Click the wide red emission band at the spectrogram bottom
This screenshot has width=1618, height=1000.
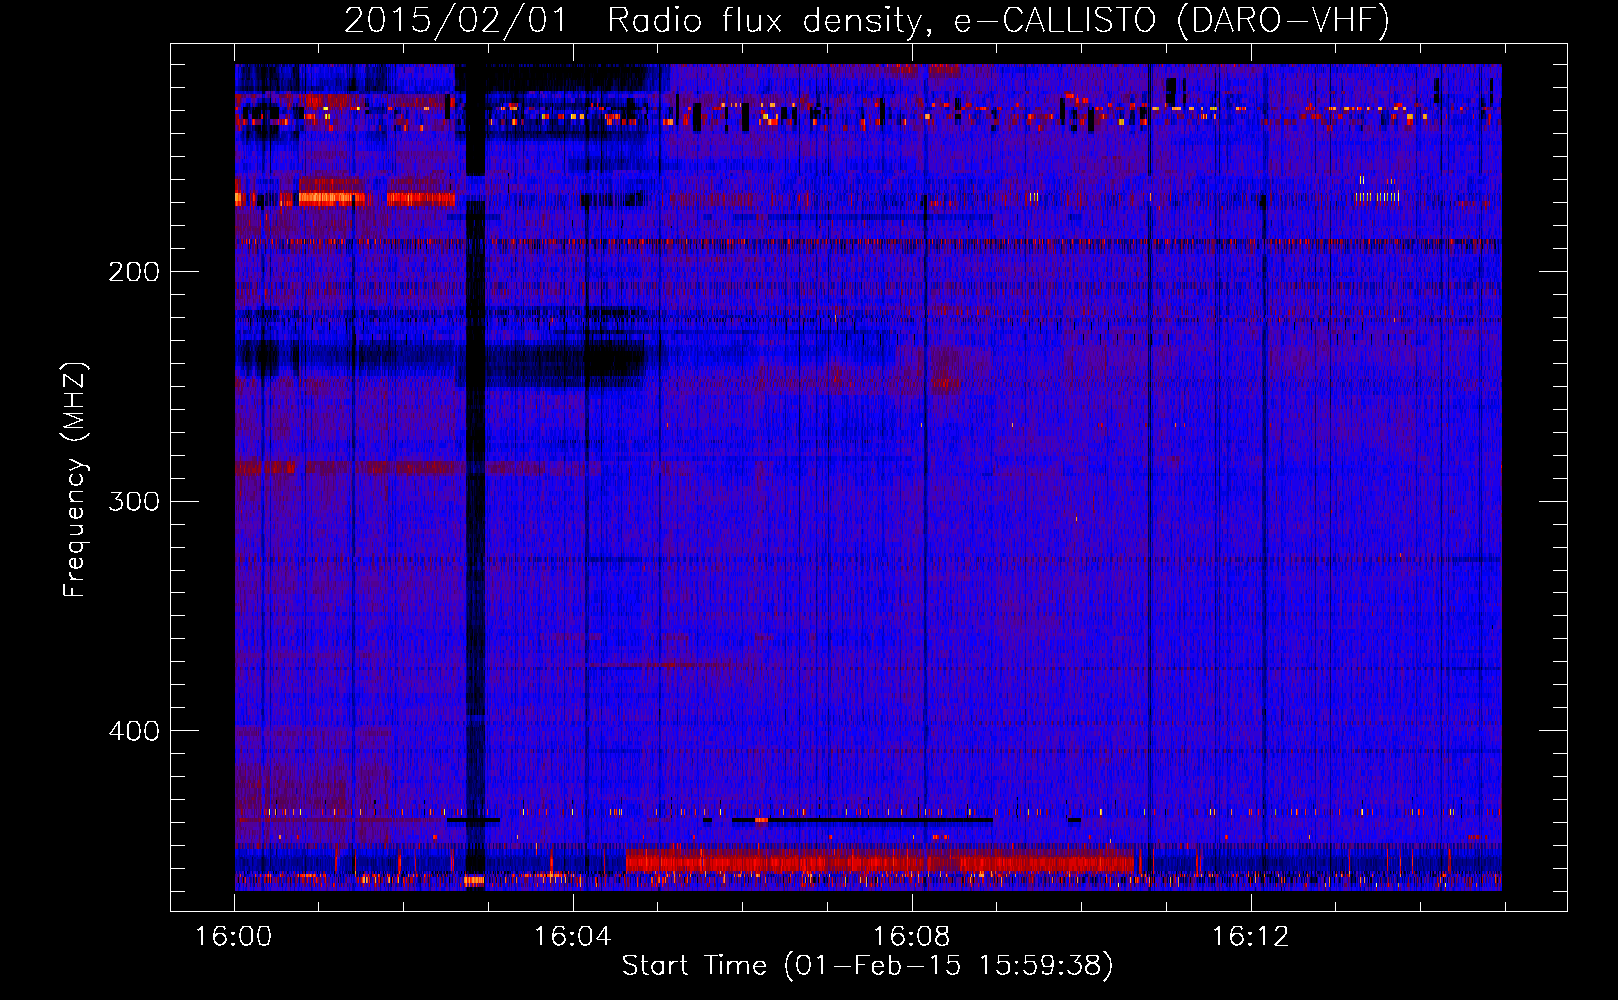tap(880, 860)
